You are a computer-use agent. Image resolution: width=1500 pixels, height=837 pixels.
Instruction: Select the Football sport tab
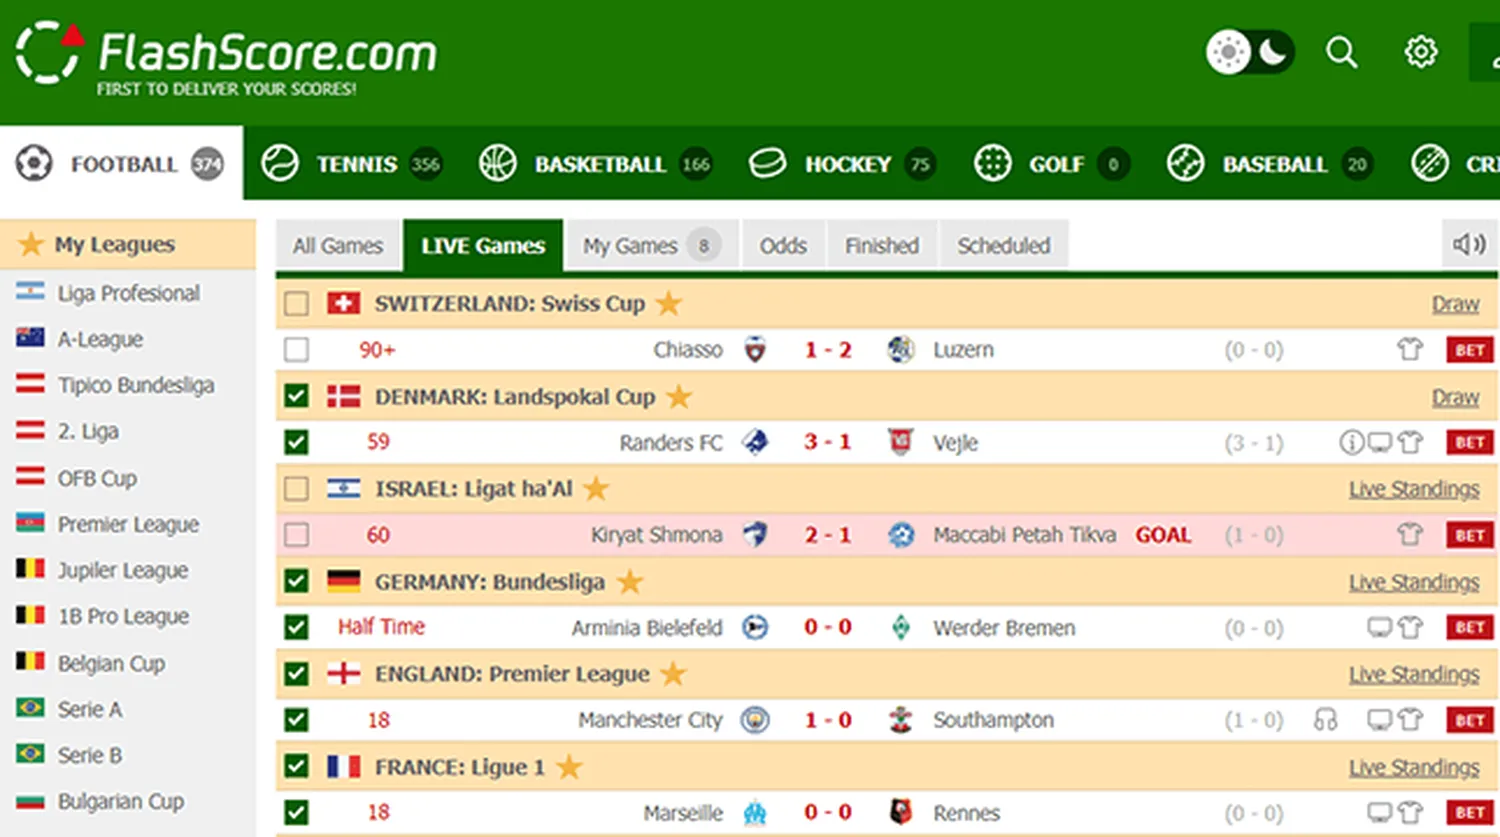121,163
